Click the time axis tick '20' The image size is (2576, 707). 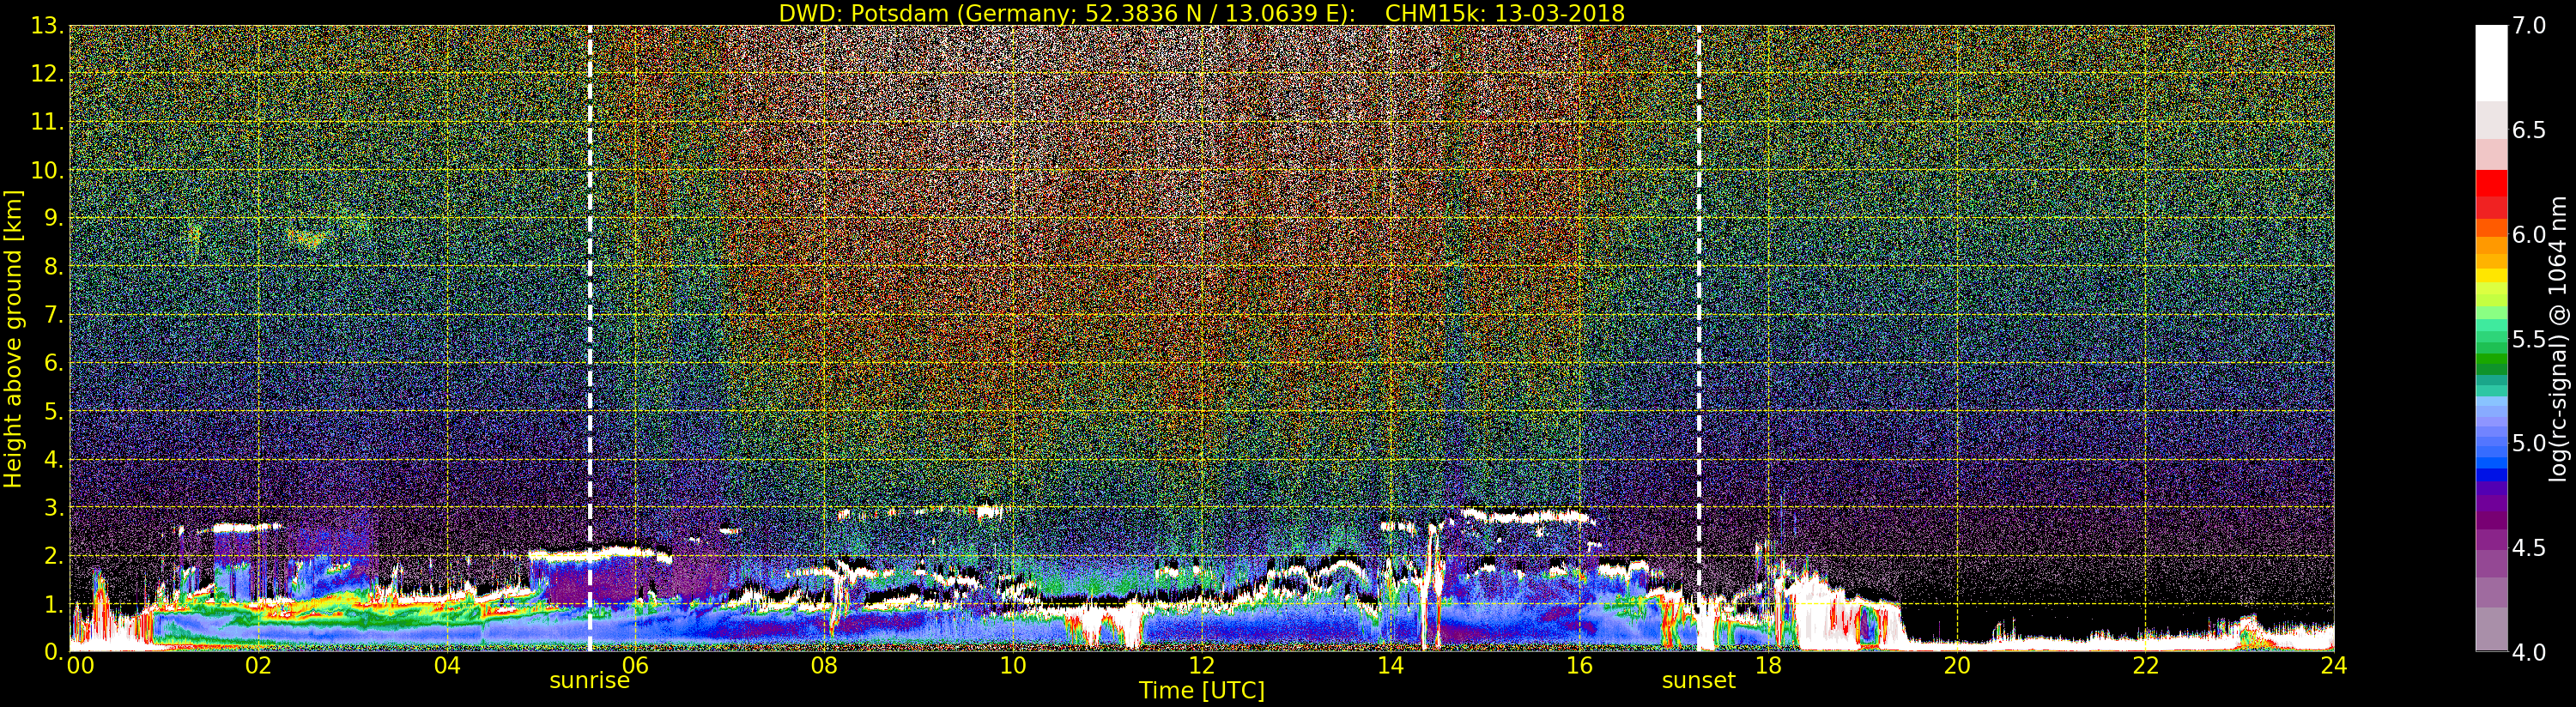(1956, 666)
